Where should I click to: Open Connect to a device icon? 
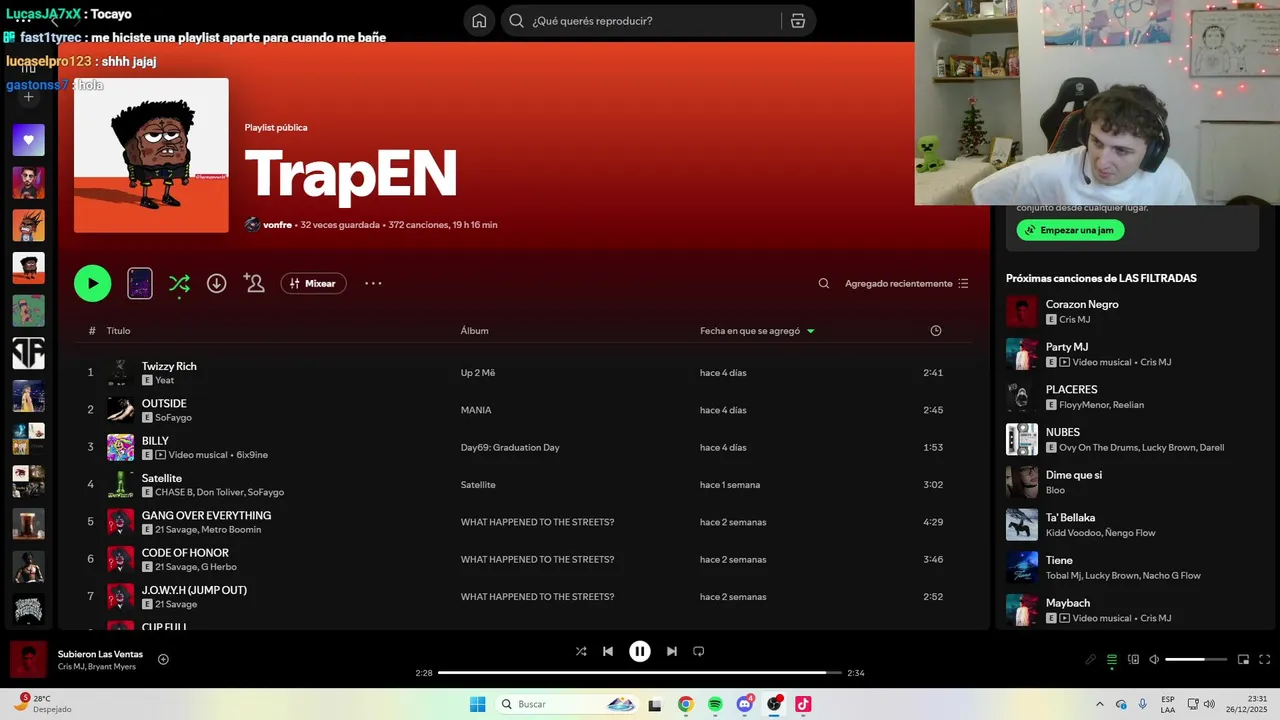tap(1133, 660)
